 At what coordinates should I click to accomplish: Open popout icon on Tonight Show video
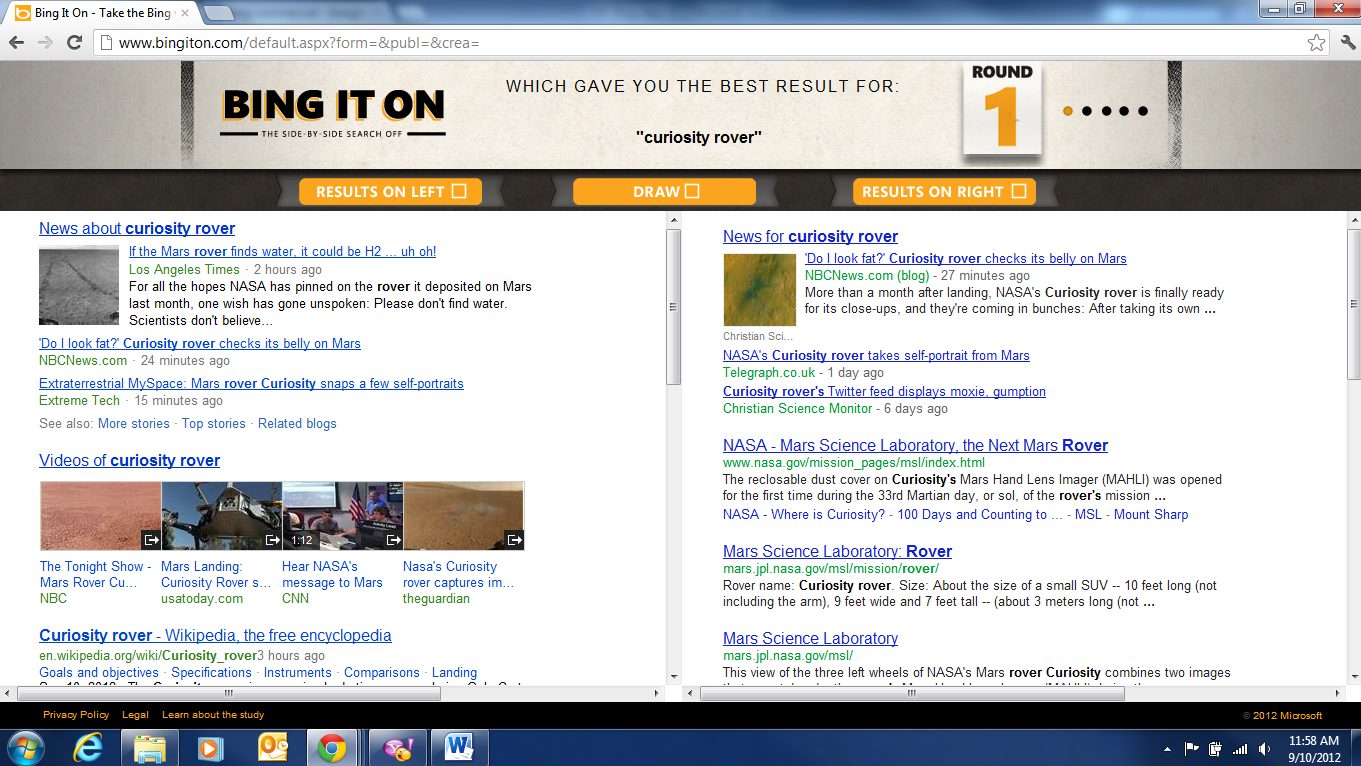pyautogui.click(x=151, y=540)
